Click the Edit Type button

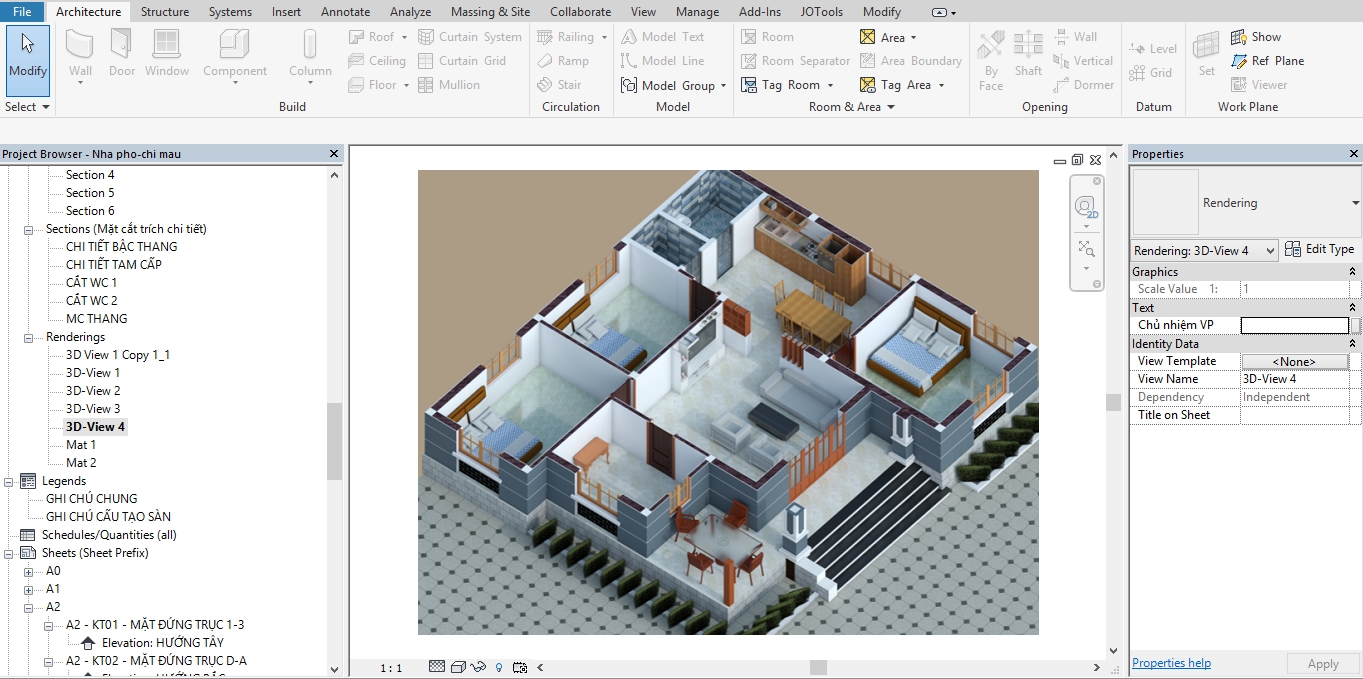click(x=1320, y=249)
